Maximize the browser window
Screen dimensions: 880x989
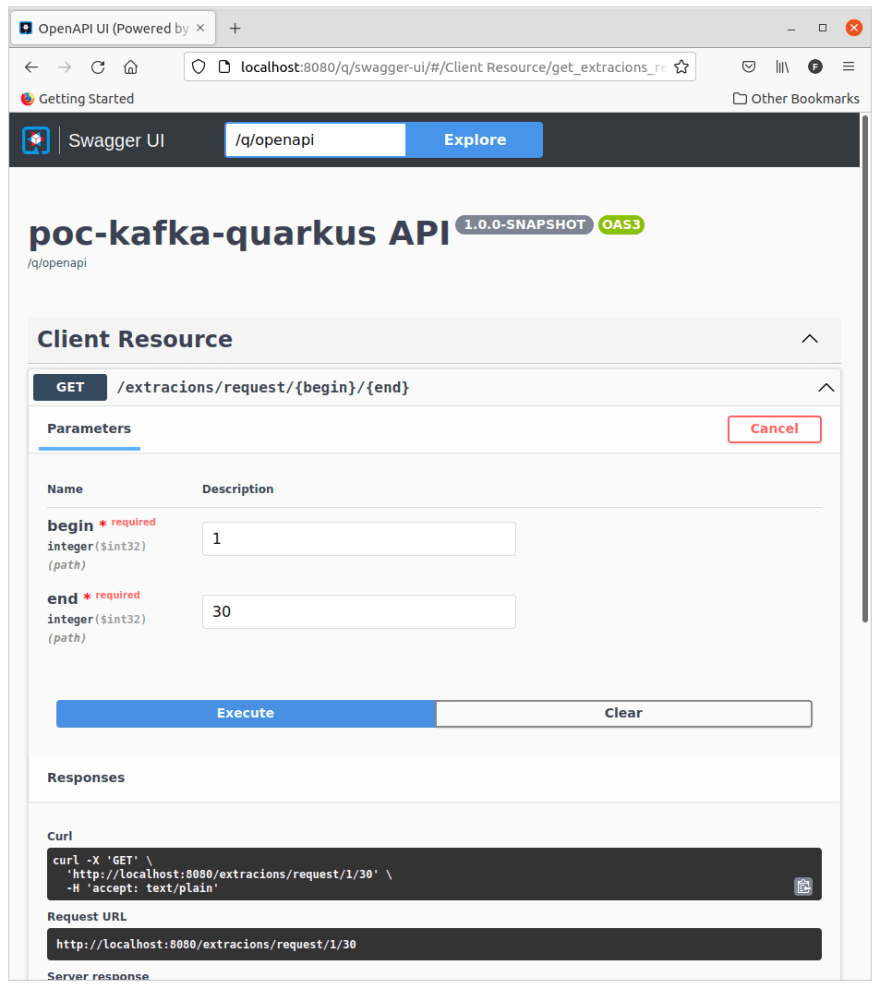823,28
